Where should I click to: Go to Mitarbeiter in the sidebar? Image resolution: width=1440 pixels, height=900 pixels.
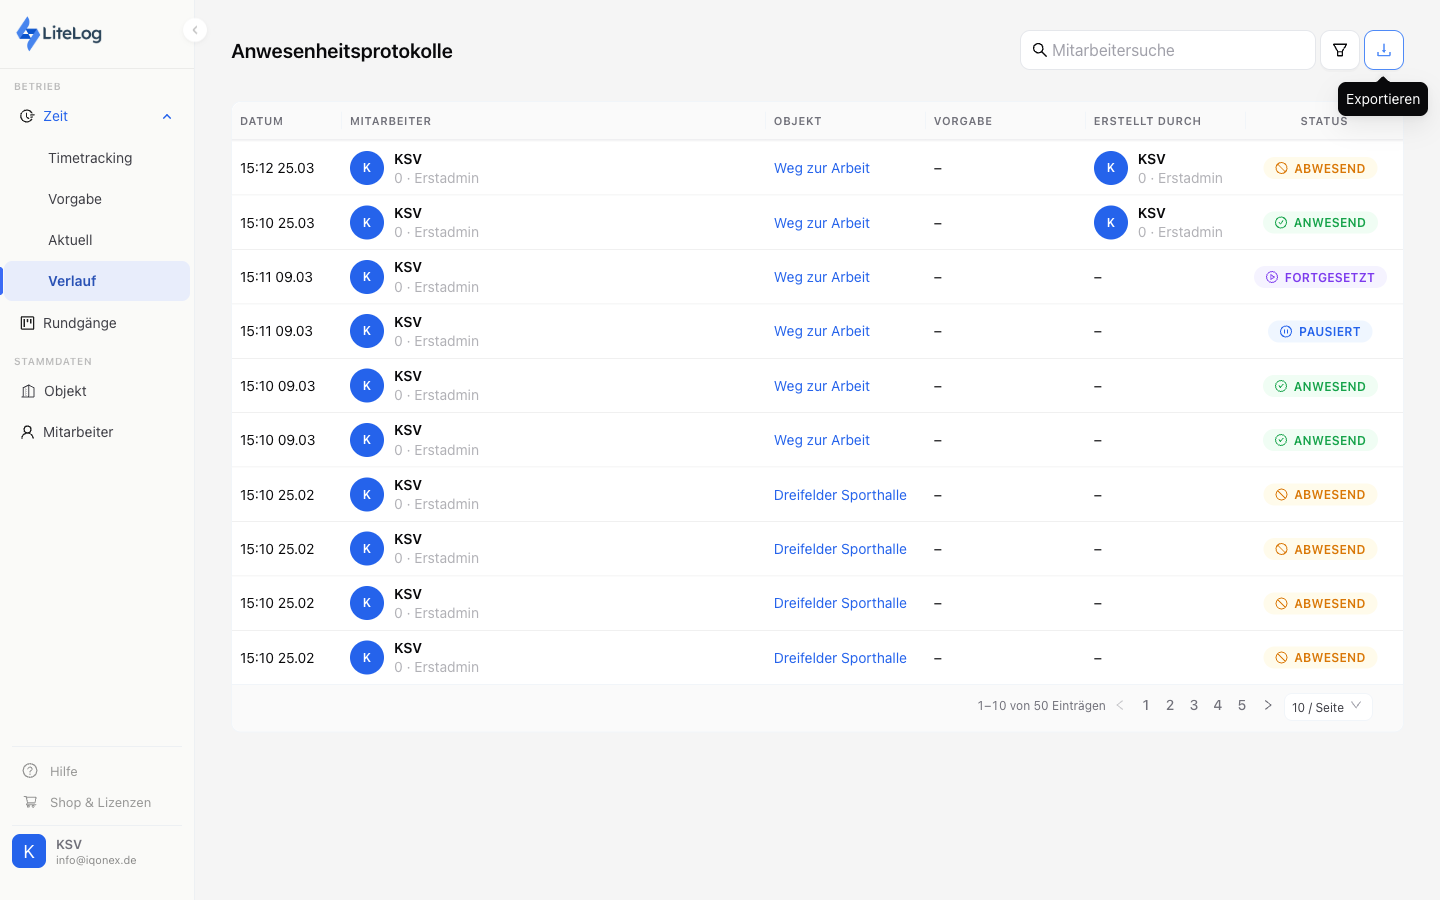78,432
